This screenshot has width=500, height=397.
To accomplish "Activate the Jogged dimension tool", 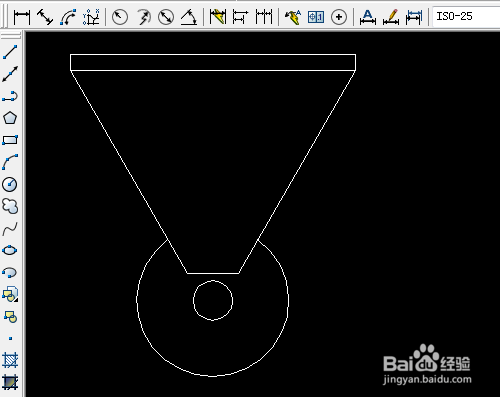I will tap(143, 17).
